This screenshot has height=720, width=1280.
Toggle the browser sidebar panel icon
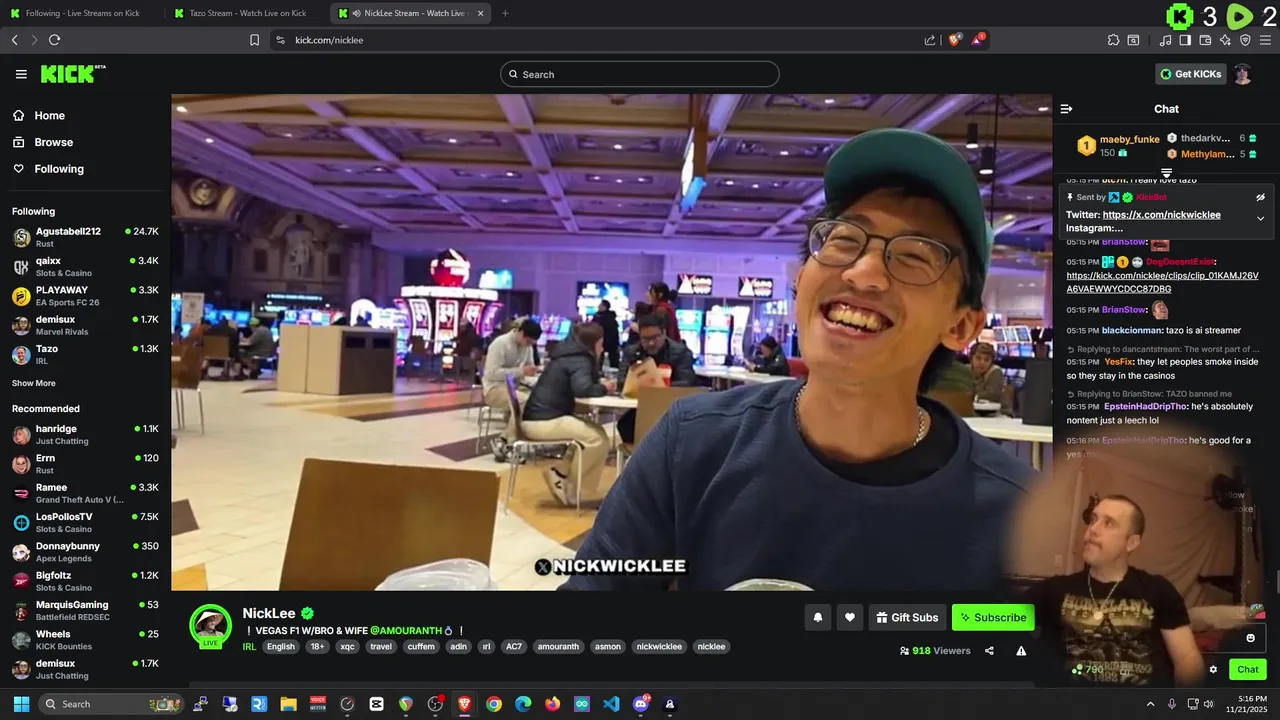pyautogui.click(x=1185, y=40)
